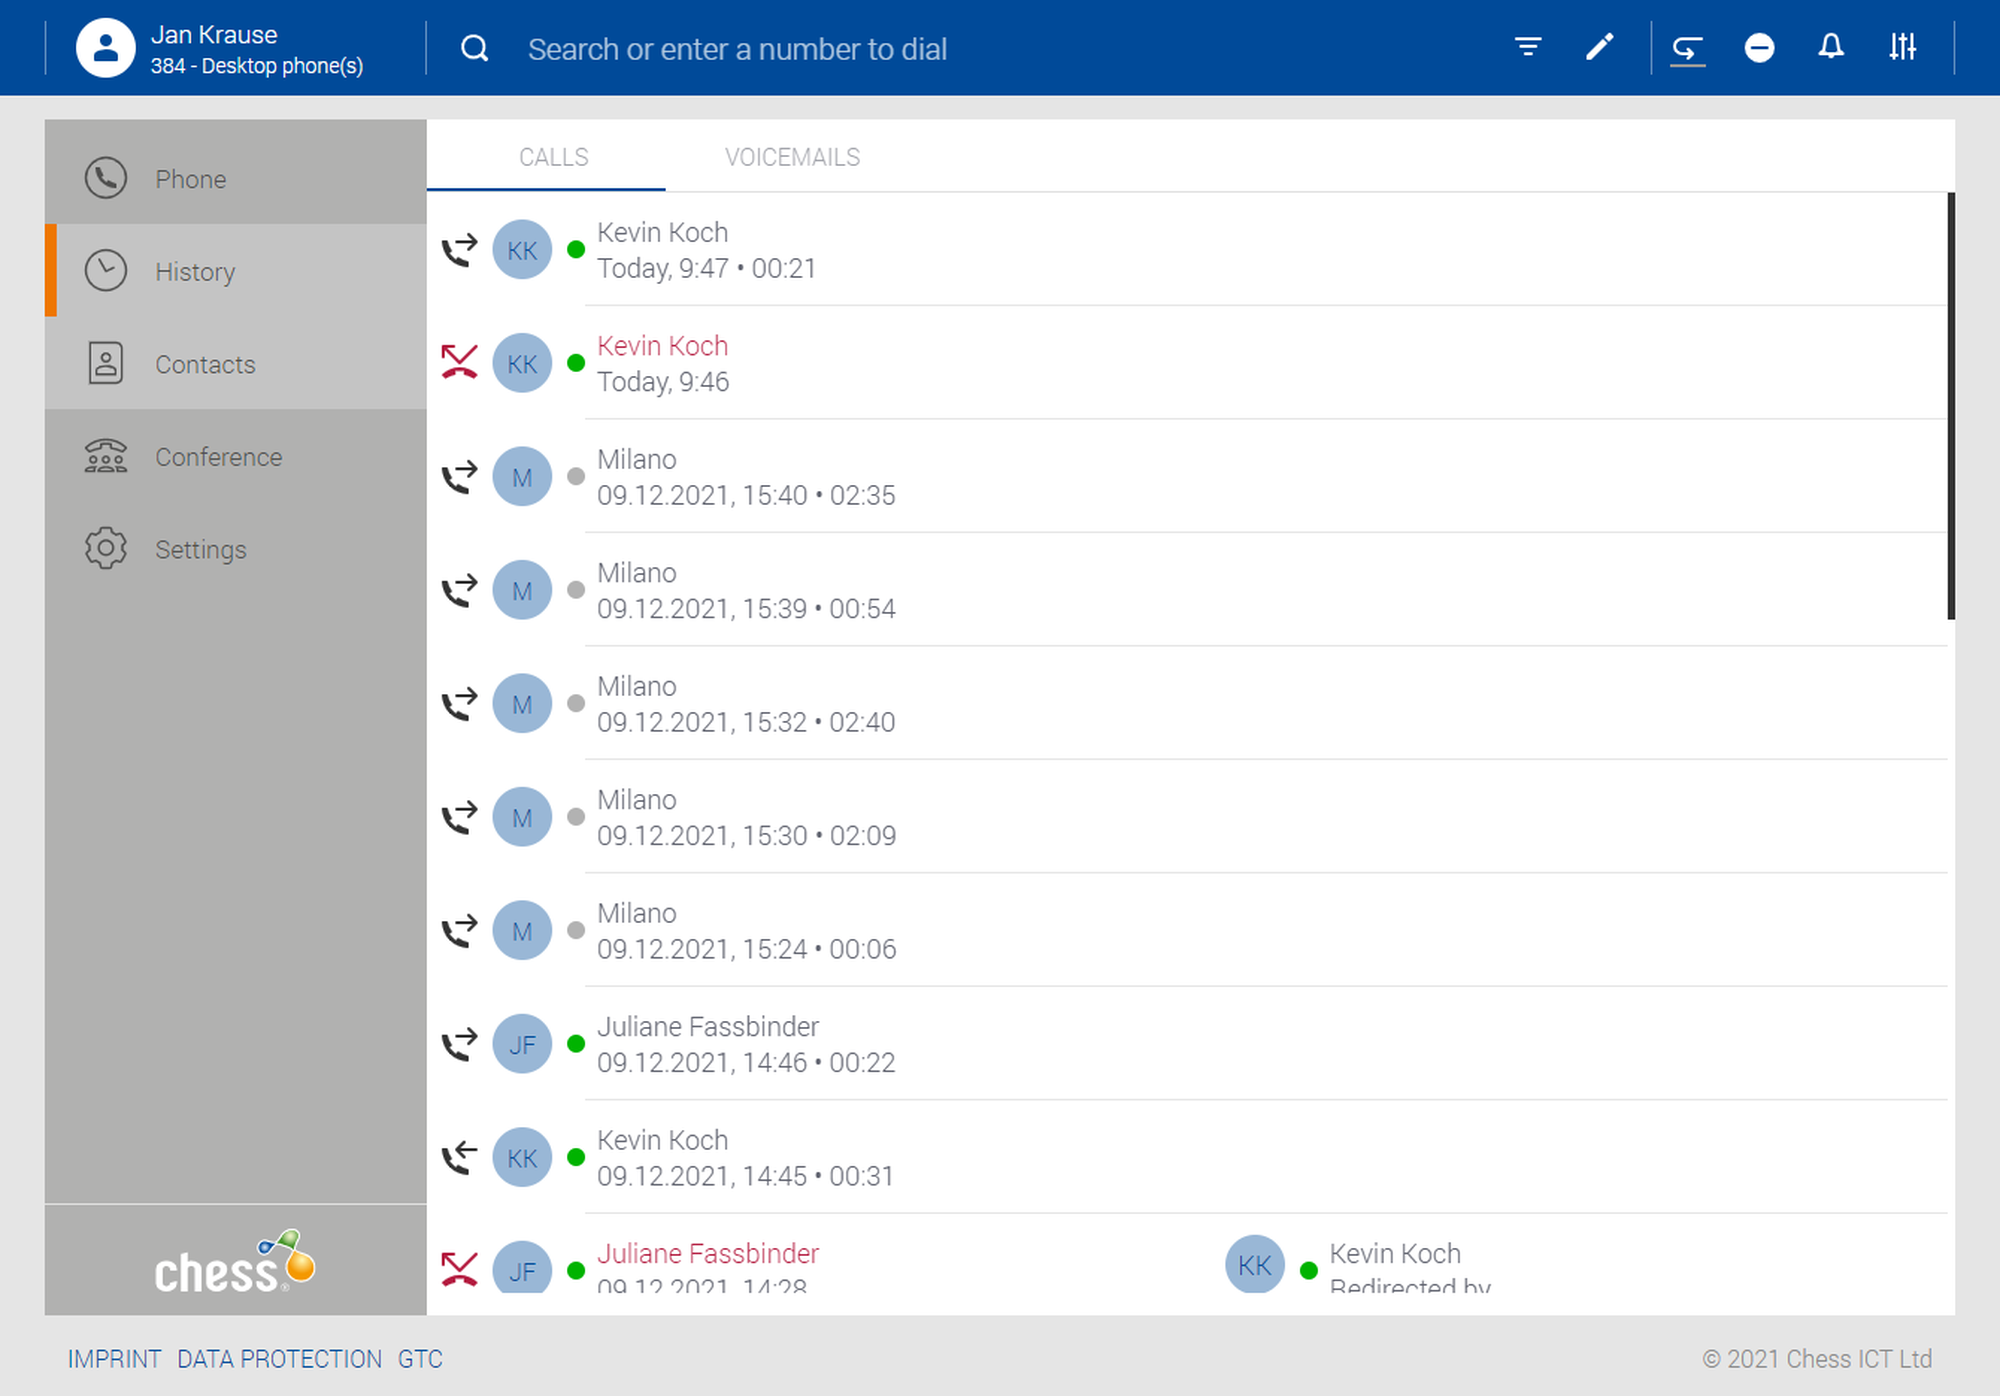Open the equalizer sliders settings icon
Screen dimensions: 2000x1396
(x=1902, y=47)
